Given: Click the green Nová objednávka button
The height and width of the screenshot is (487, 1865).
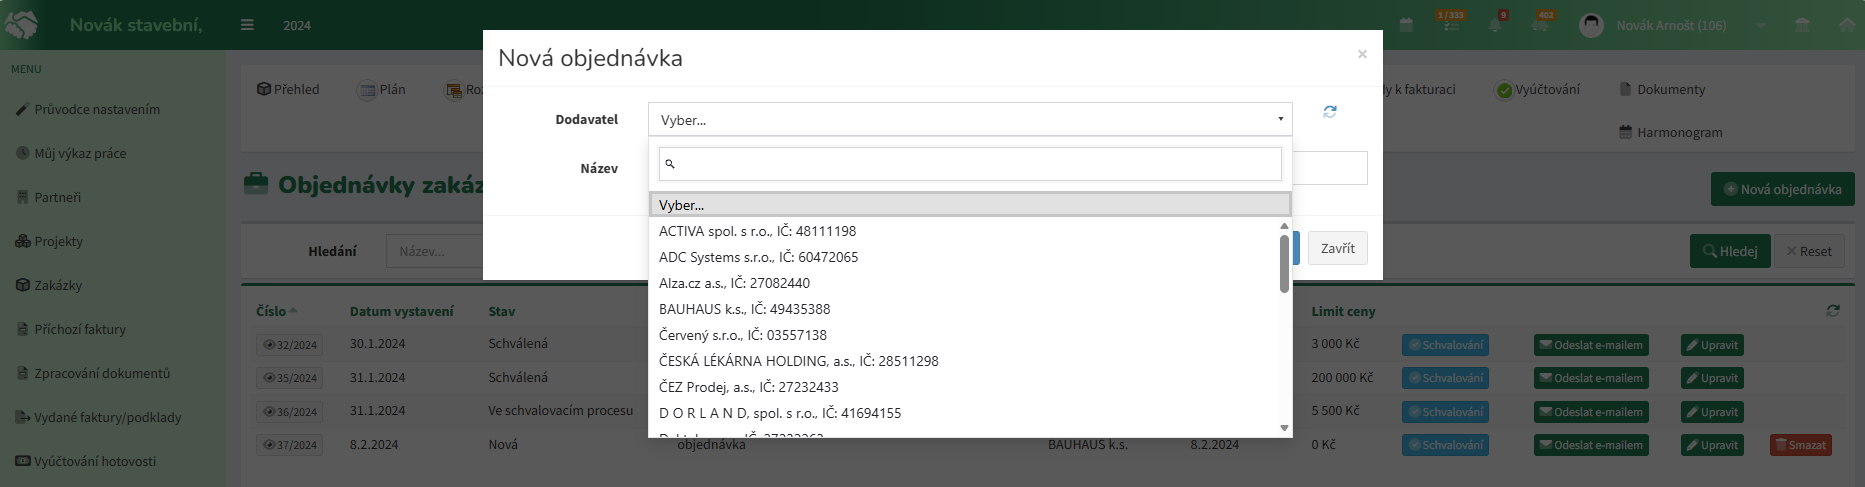Looking at the screenshot, I should [1782, 189].
